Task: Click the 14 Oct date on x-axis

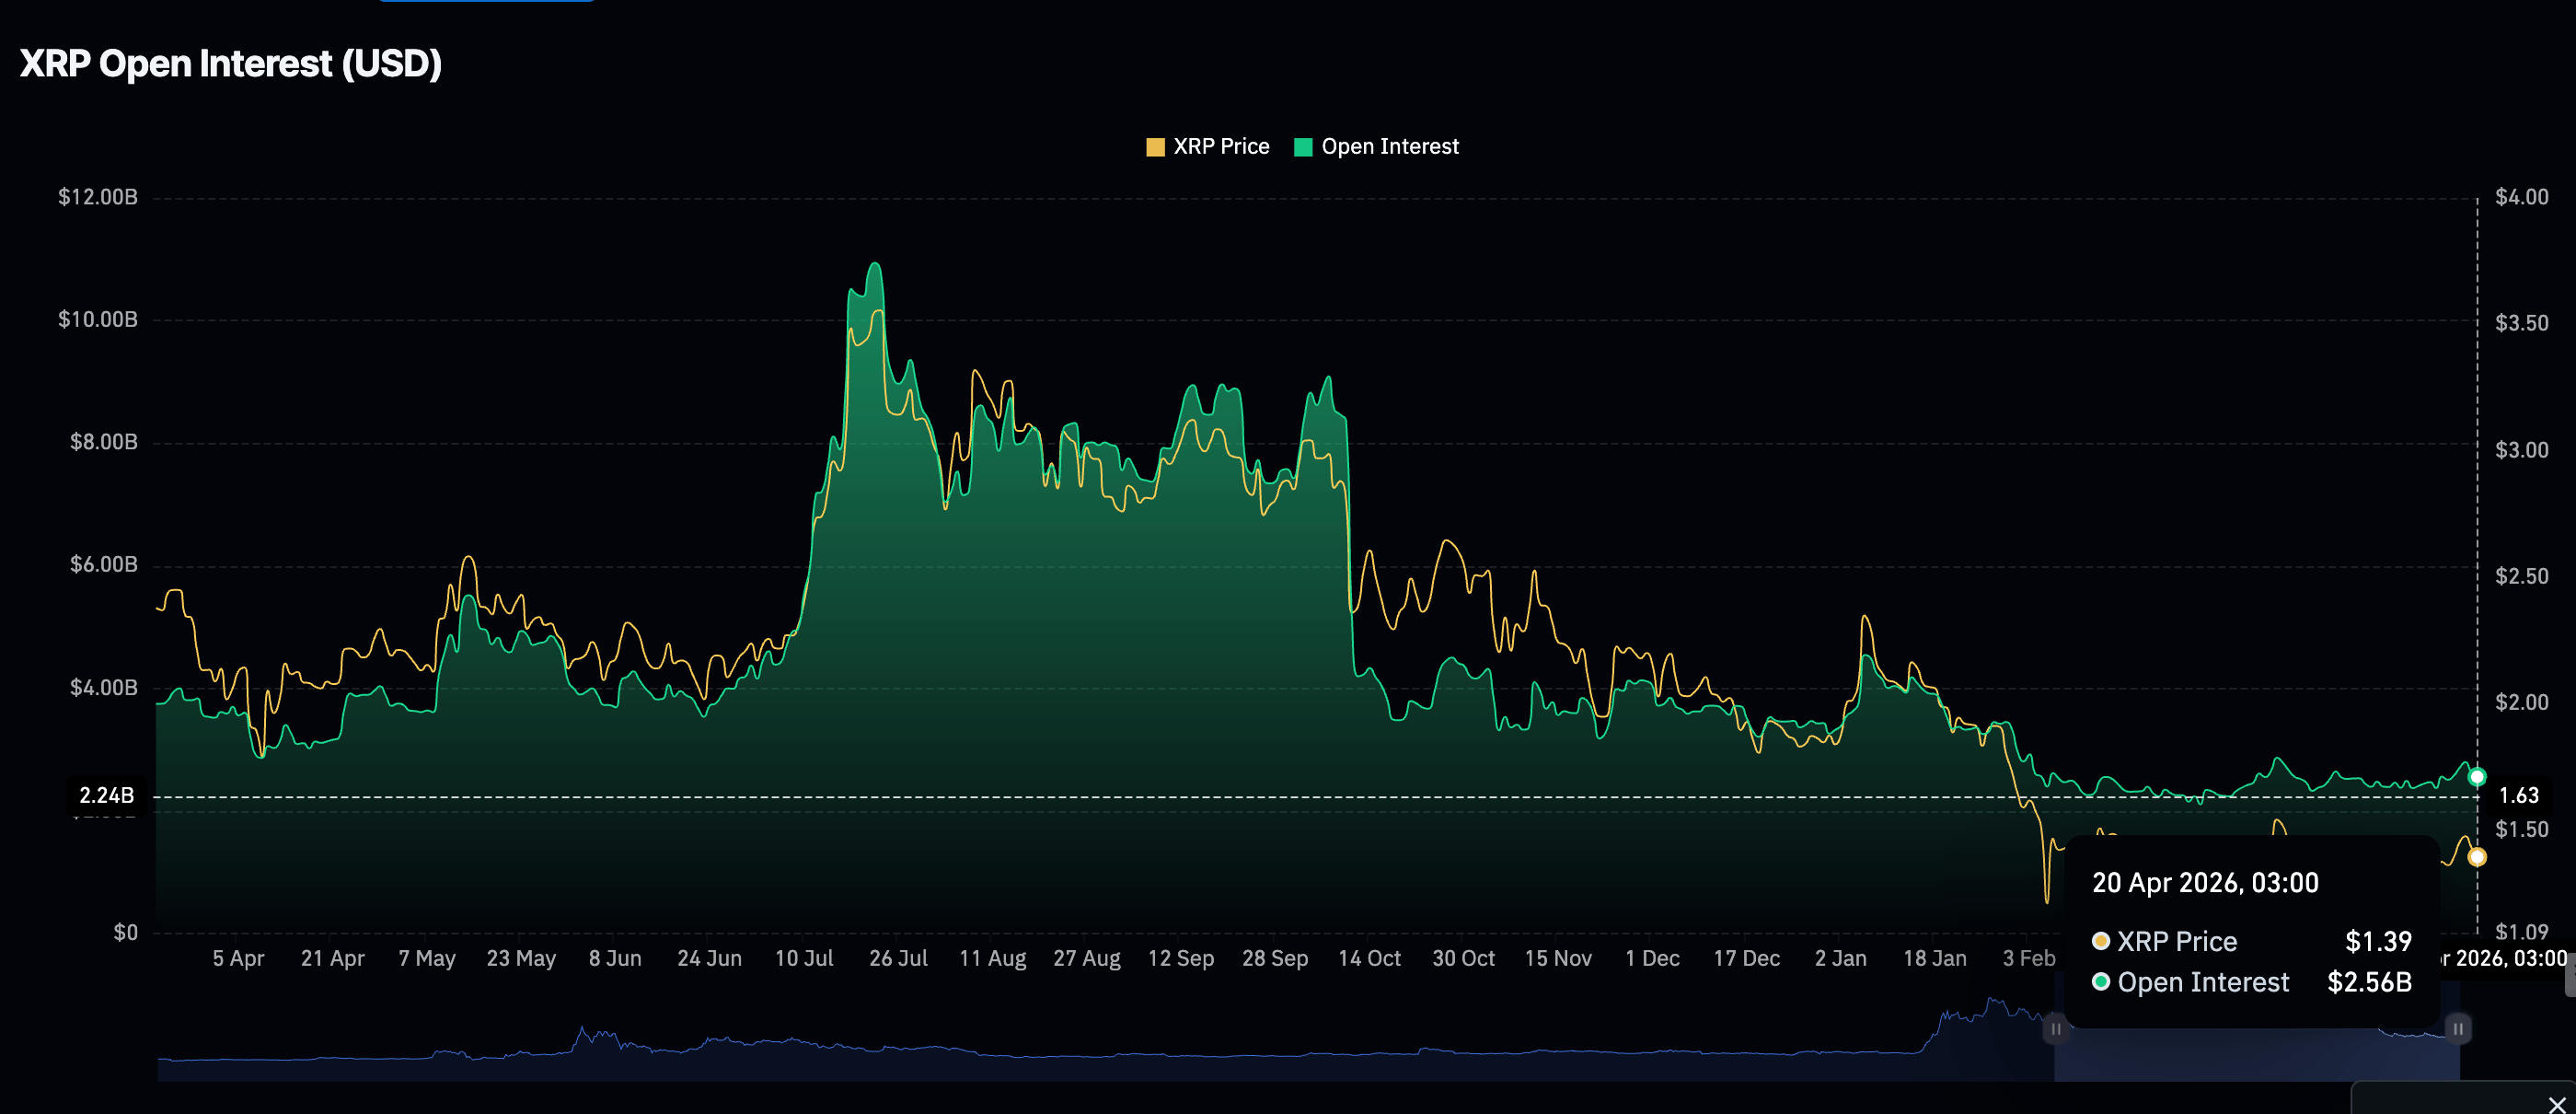Action: [x=1369, y=958]
